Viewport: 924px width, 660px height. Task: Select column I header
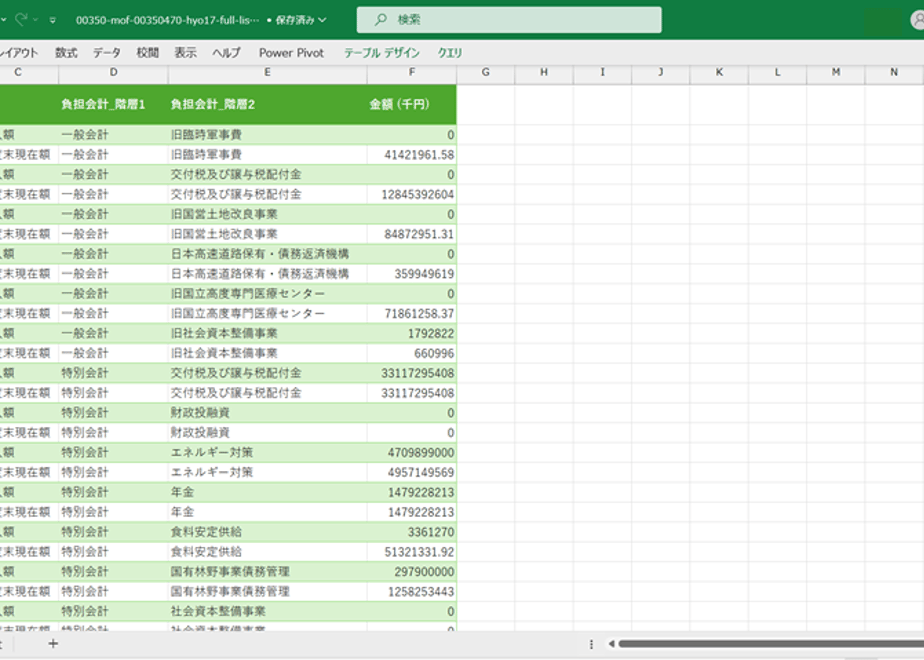602,72
